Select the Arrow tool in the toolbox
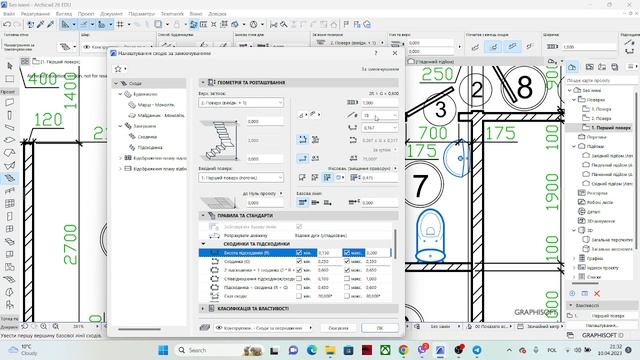The height and width of the screenshot is (360, 640). [x=10, y=66]
